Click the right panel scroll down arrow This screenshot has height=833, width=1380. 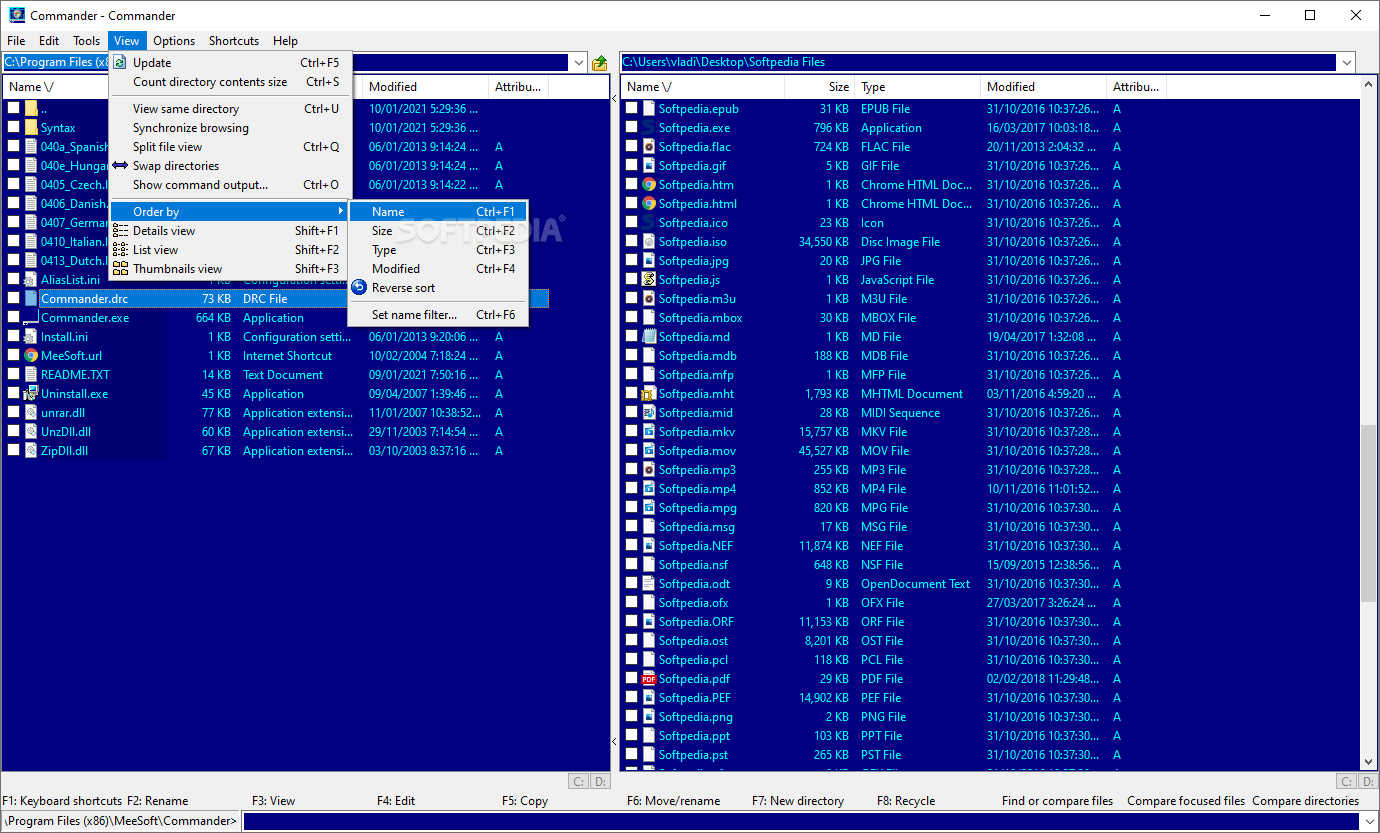pos(1368,763)
